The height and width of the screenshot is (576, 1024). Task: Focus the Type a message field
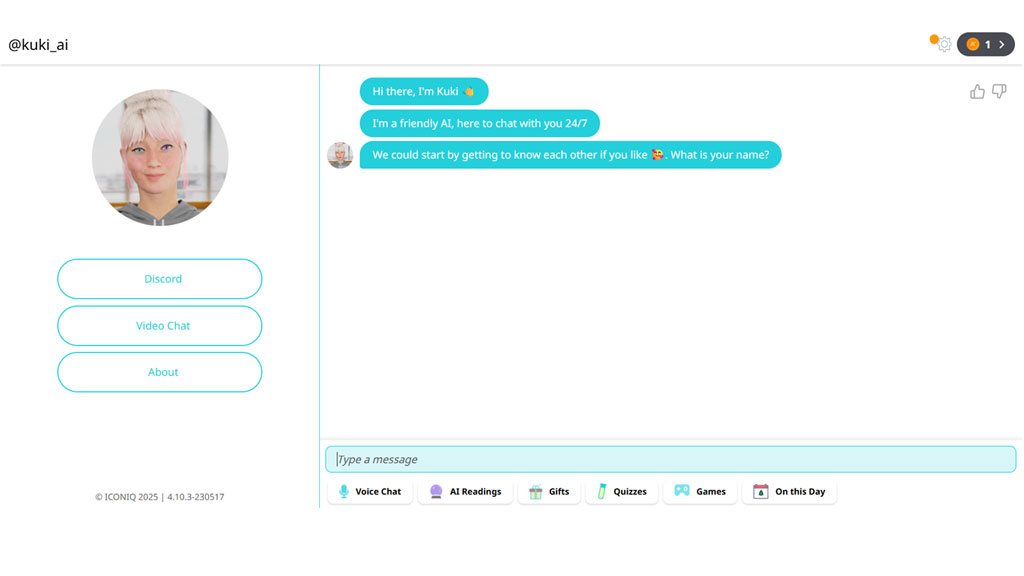pyautogui.click(x=671, y=459)
